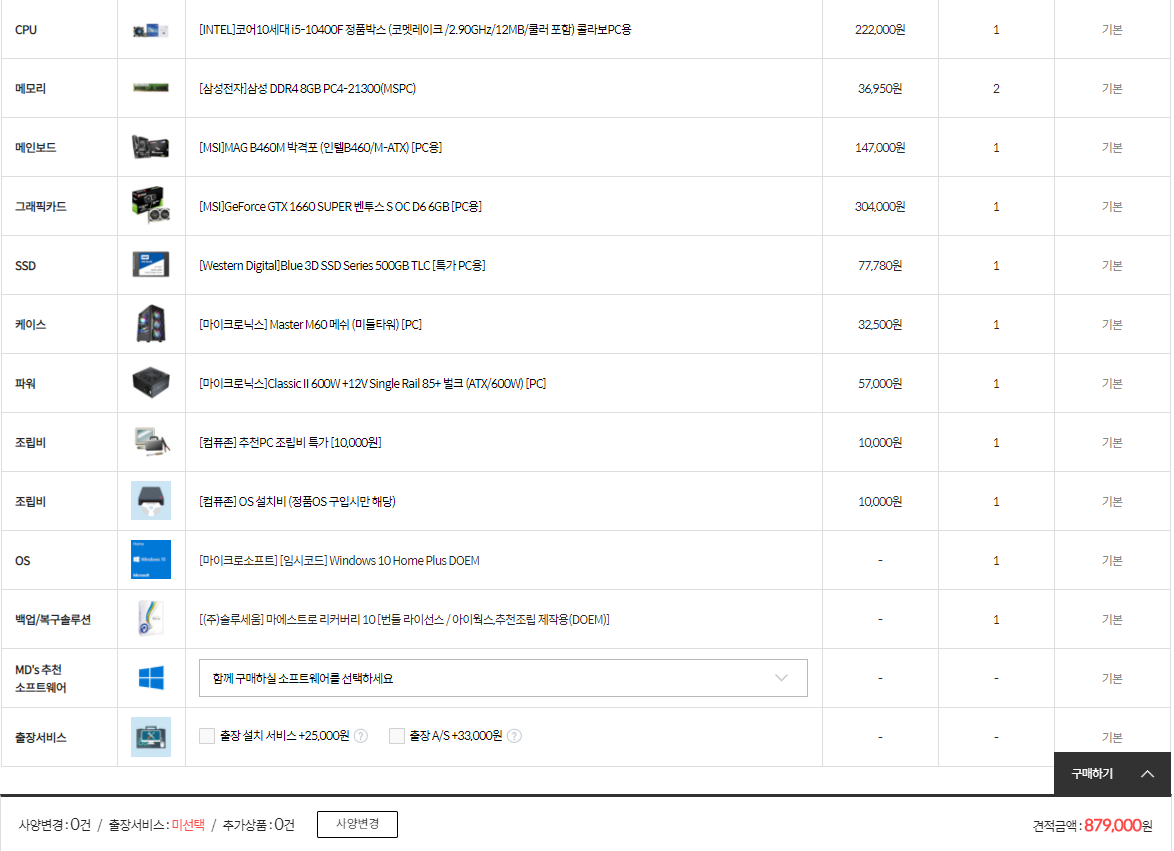Enable 출장 A/S +33,000원 checkbox
Screen dimensions: 1174x851
coord(397,736)
